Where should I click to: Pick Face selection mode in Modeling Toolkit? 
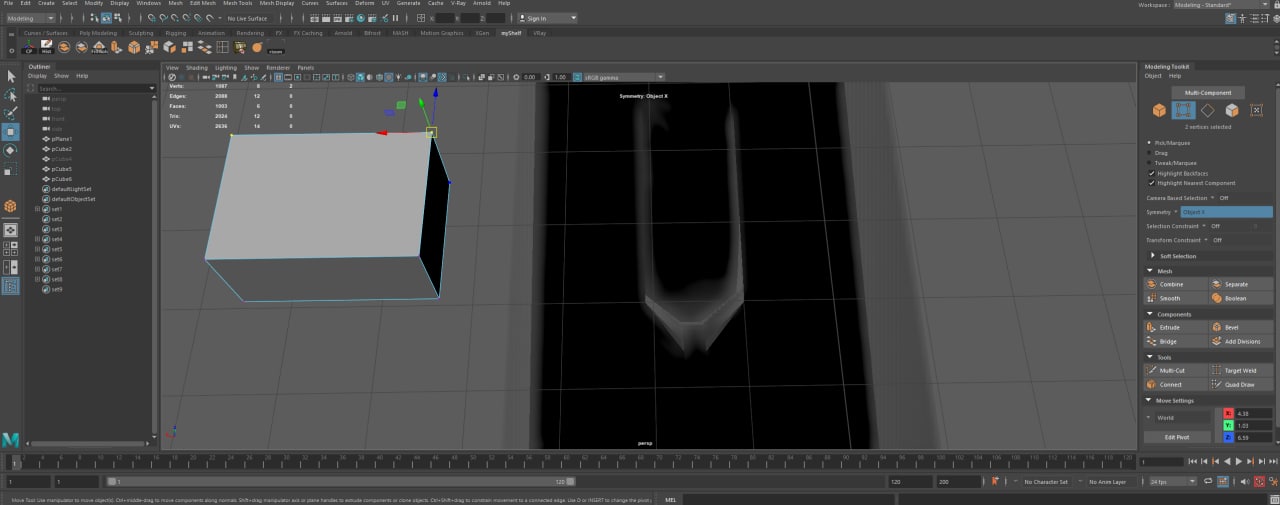(1232, 110)
